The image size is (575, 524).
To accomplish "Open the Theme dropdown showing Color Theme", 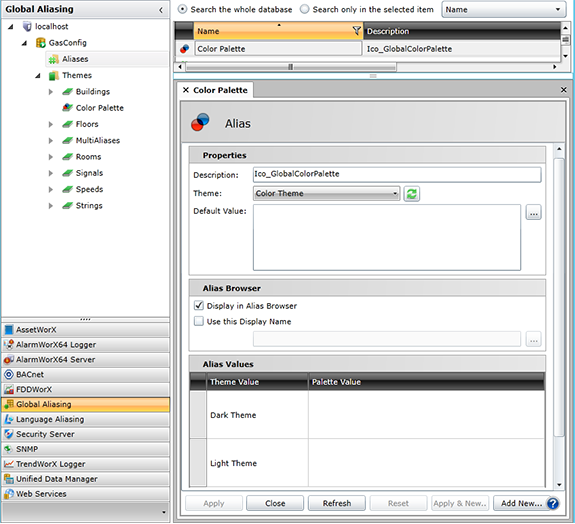I will click(326, 193).
